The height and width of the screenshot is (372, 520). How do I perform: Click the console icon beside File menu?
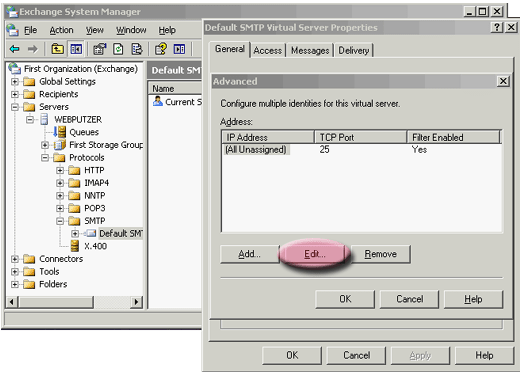point(12,30)
